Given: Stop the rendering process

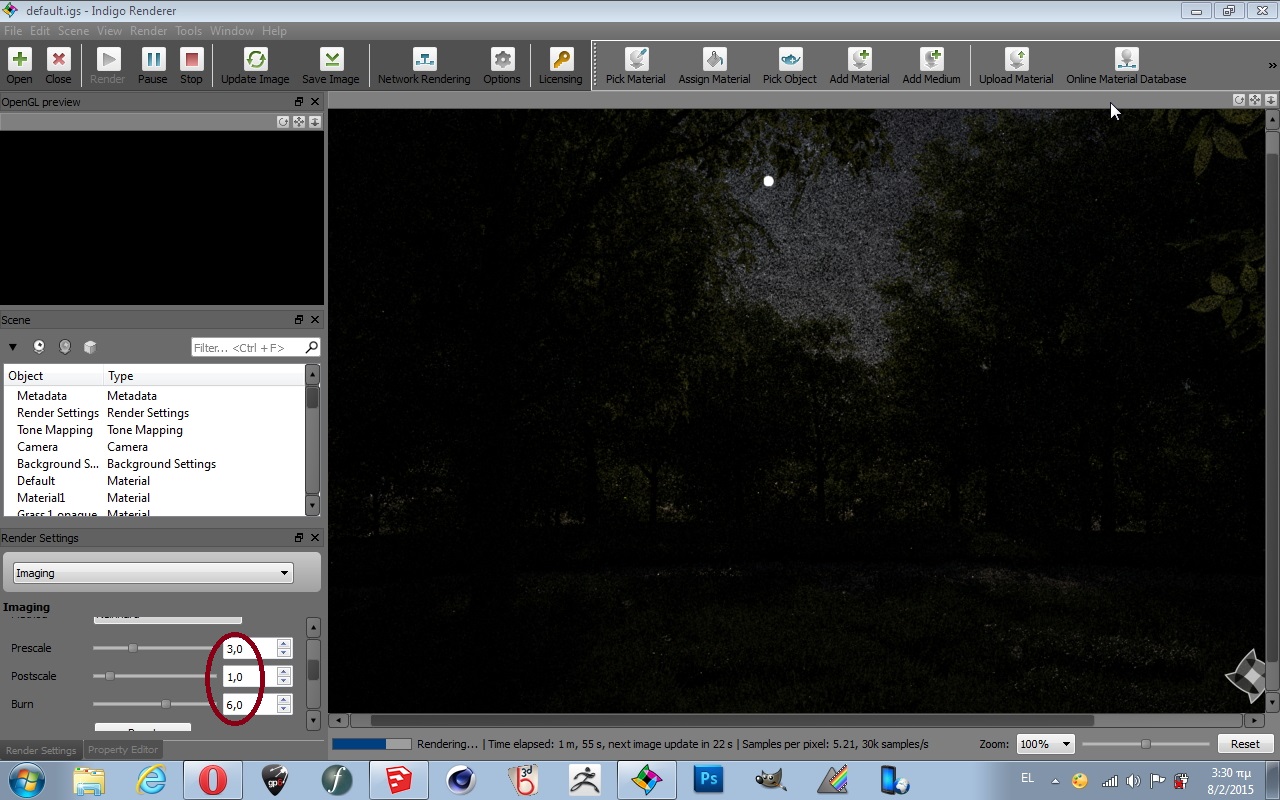Looking at the screenshot, I should click(x=191, y=66).
